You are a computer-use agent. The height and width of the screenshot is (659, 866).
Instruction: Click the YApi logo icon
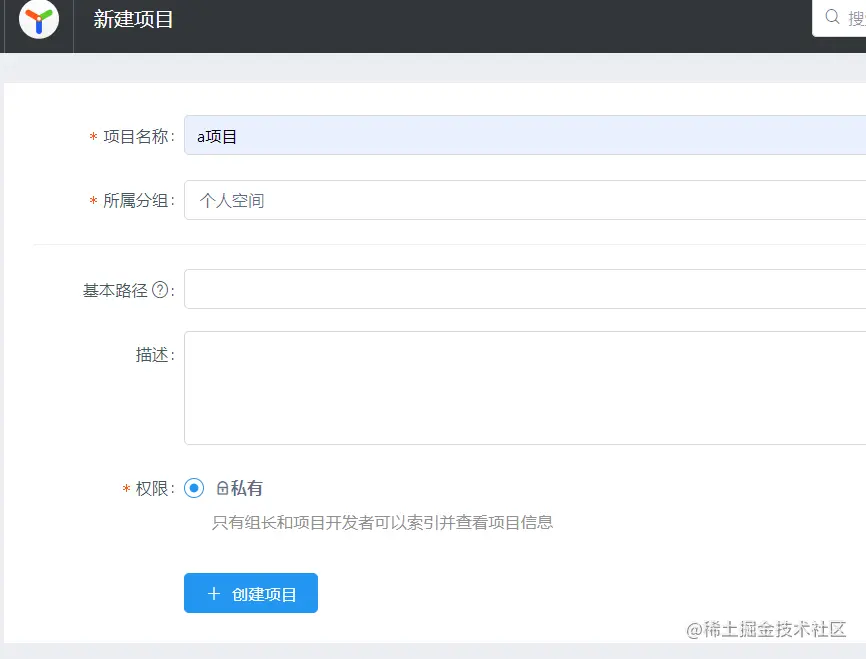click(39, 19)
